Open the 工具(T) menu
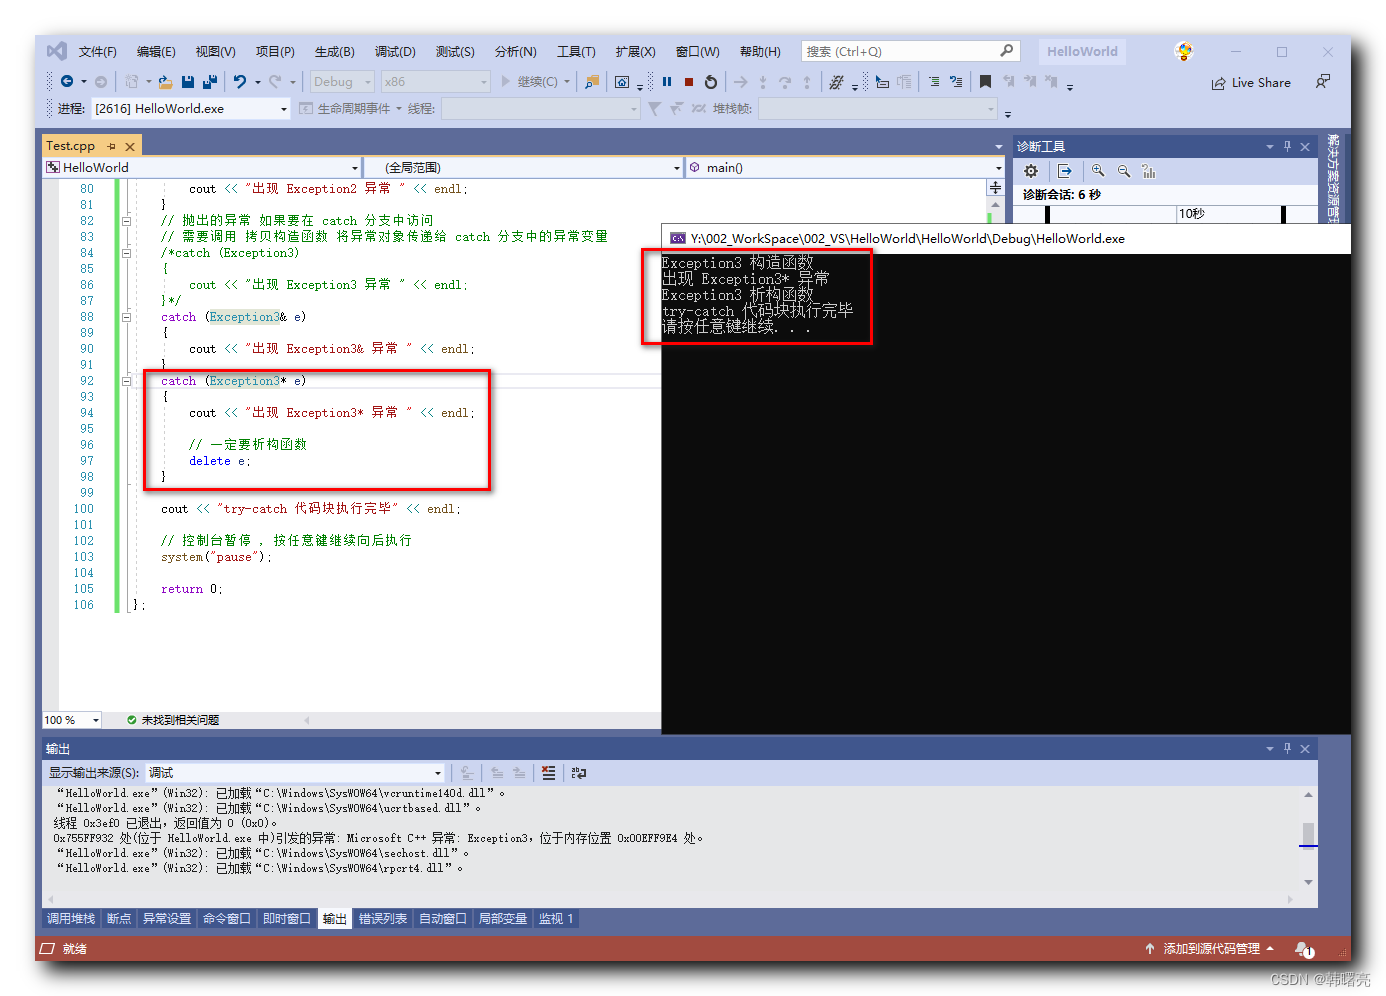 576,51
